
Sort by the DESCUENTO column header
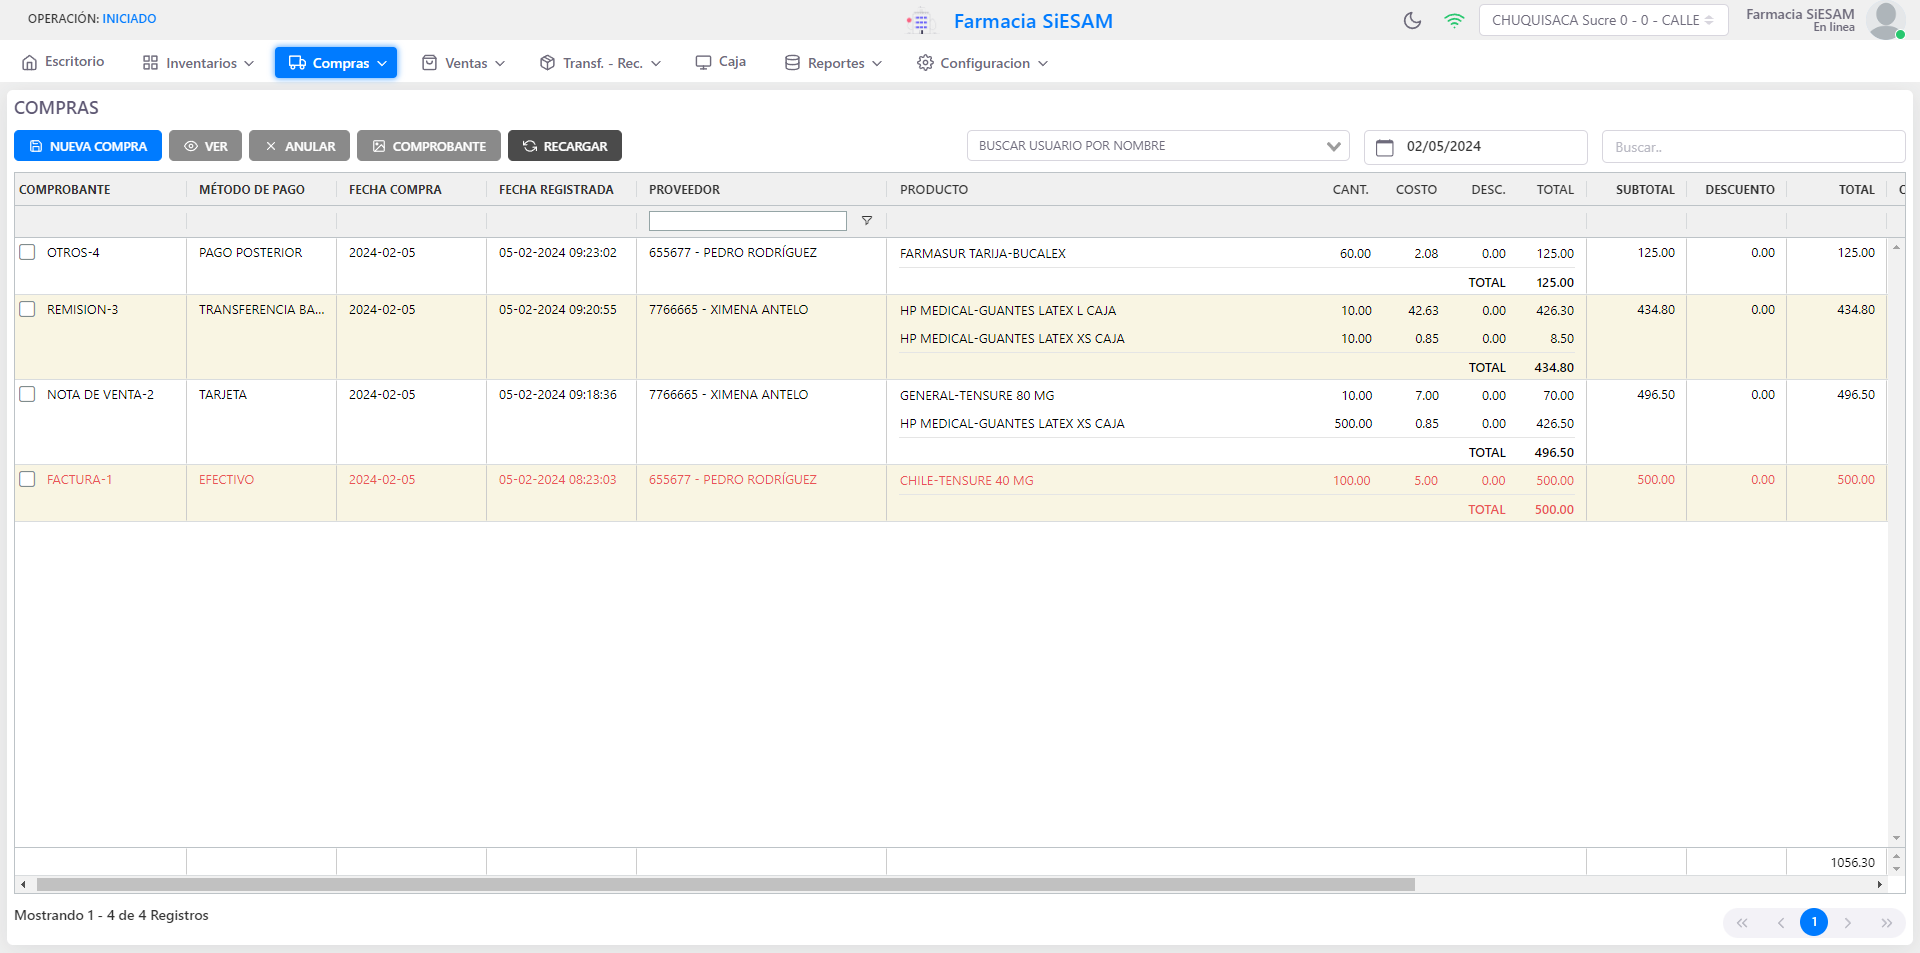(1740, 190)
